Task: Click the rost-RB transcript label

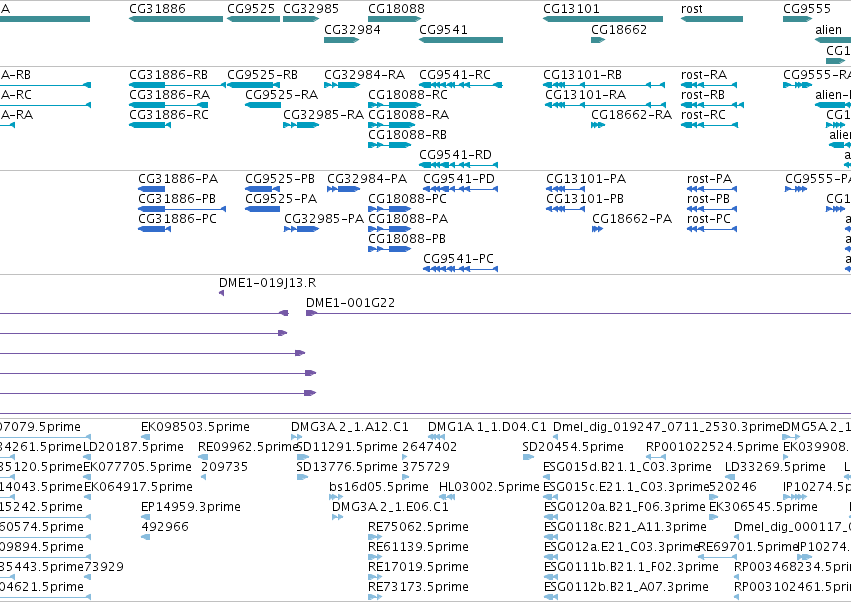Action: 703,94
